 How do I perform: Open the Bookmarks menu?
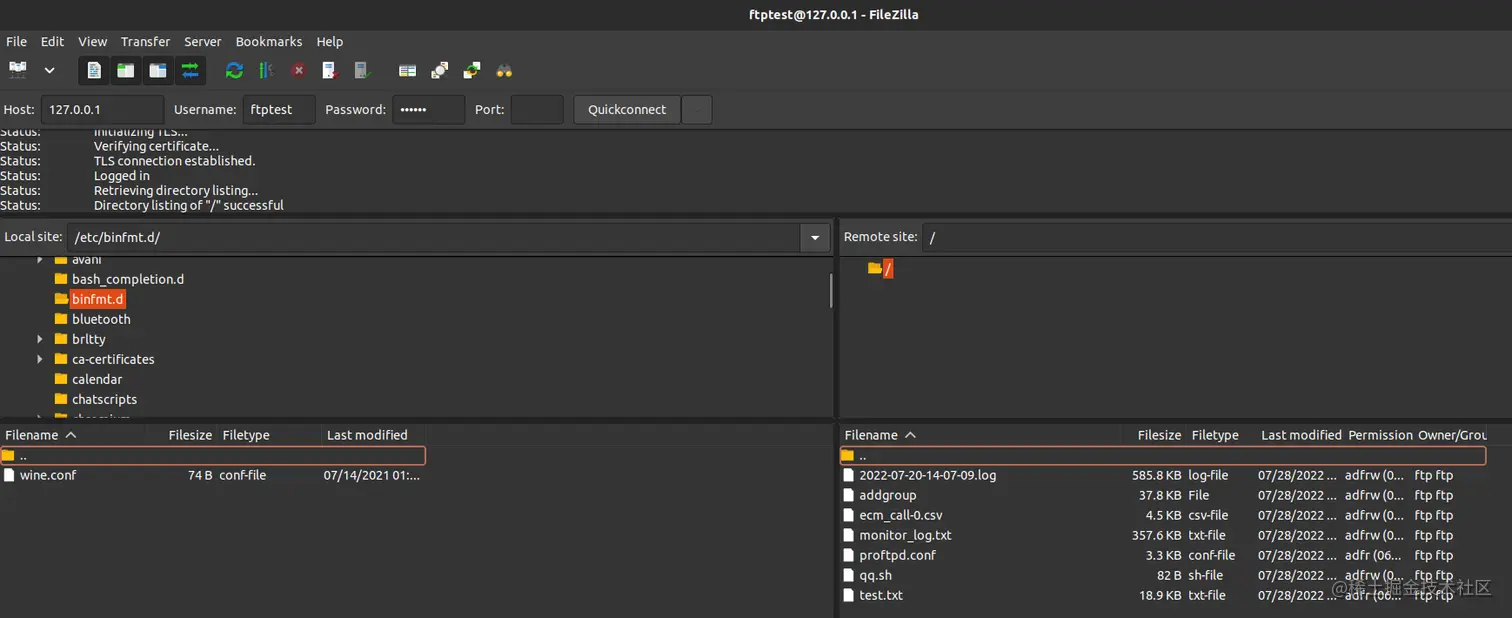tap(268, 41)
